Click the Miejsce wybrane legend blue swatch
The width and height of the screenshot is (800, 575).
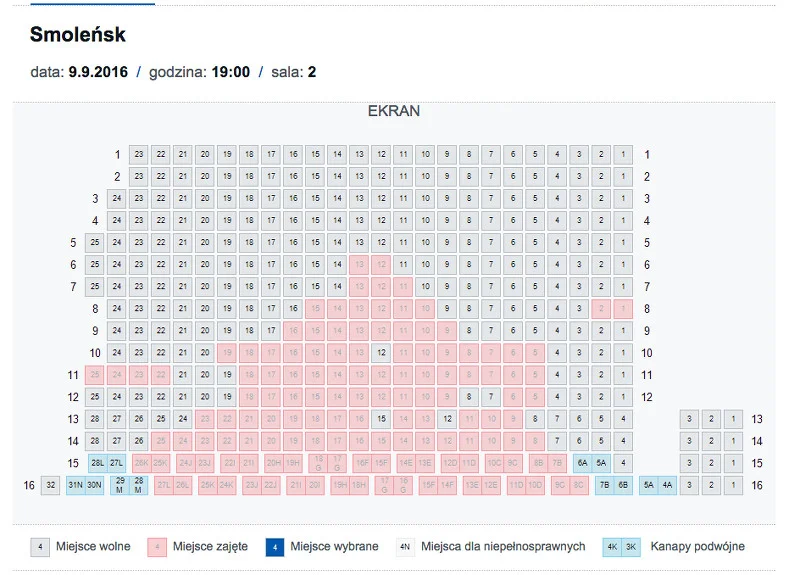tap(275, 547)
